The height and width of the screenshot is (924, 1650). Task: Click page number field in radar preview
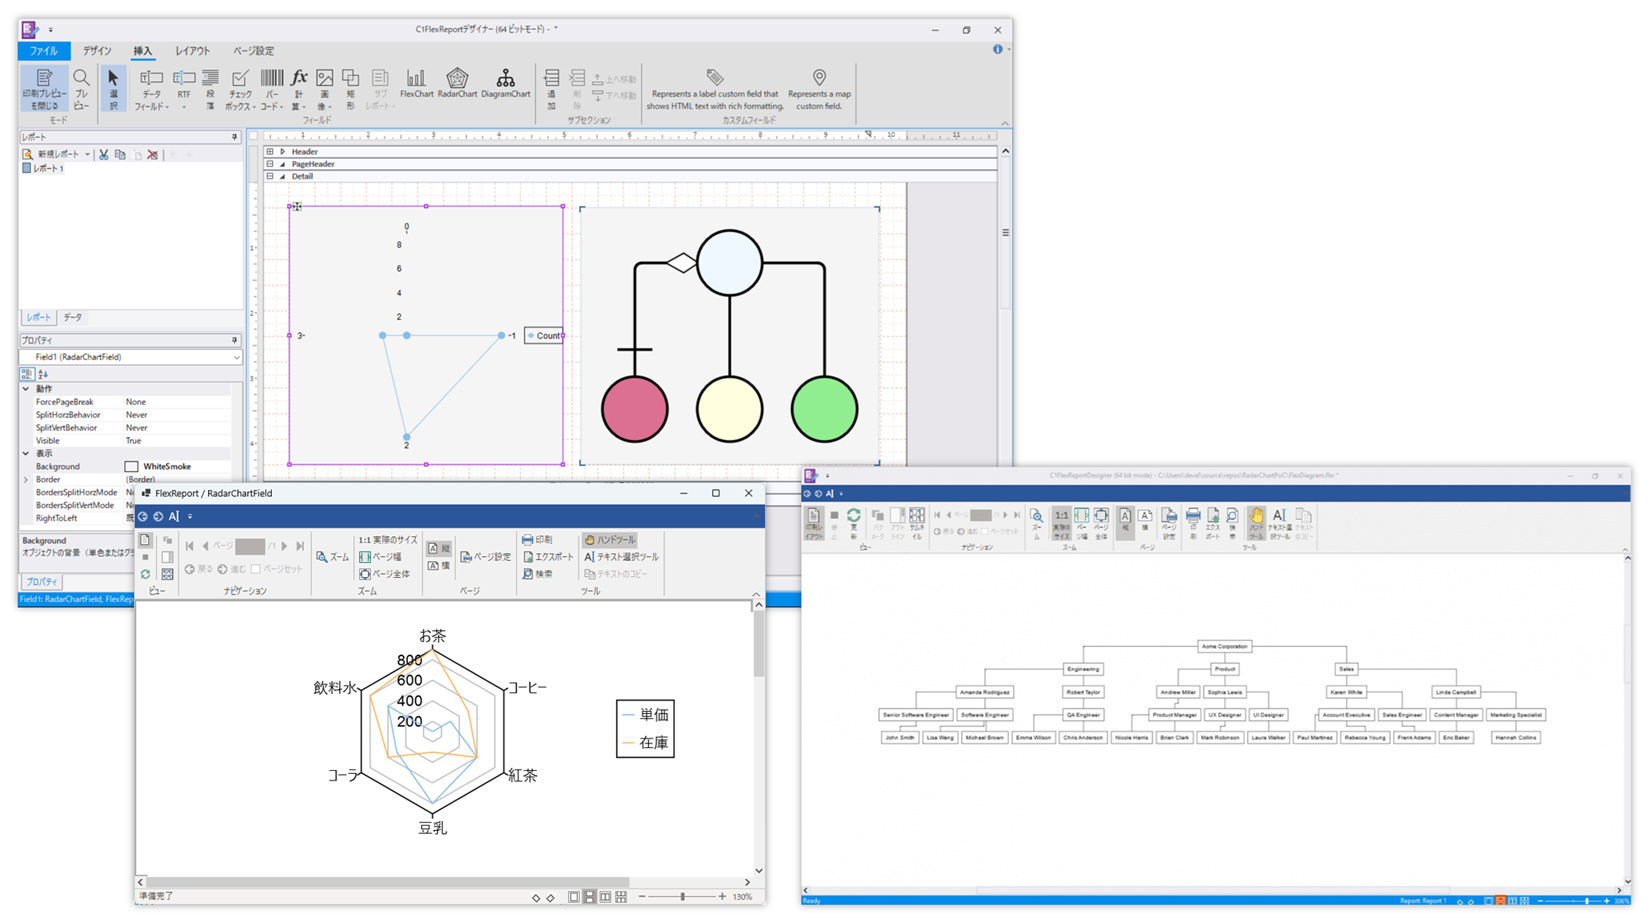[250, 546]
